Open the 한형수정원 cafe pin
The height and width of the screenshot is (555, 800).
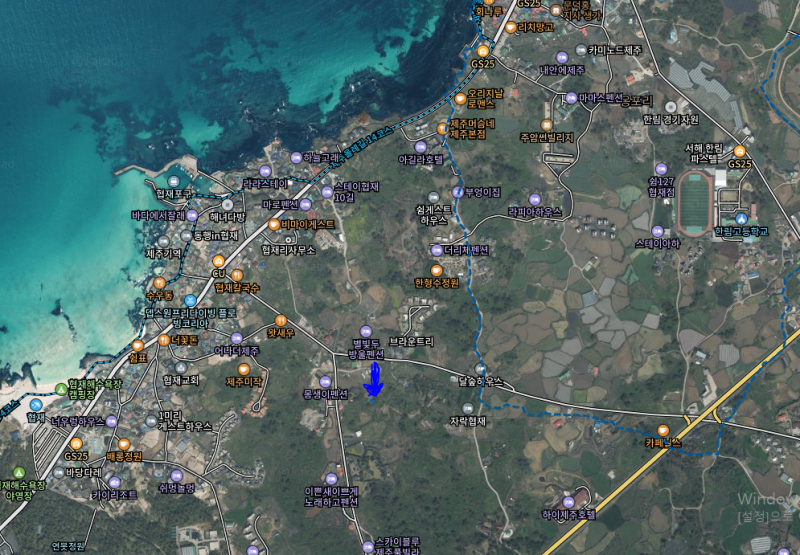pos(436,270)
